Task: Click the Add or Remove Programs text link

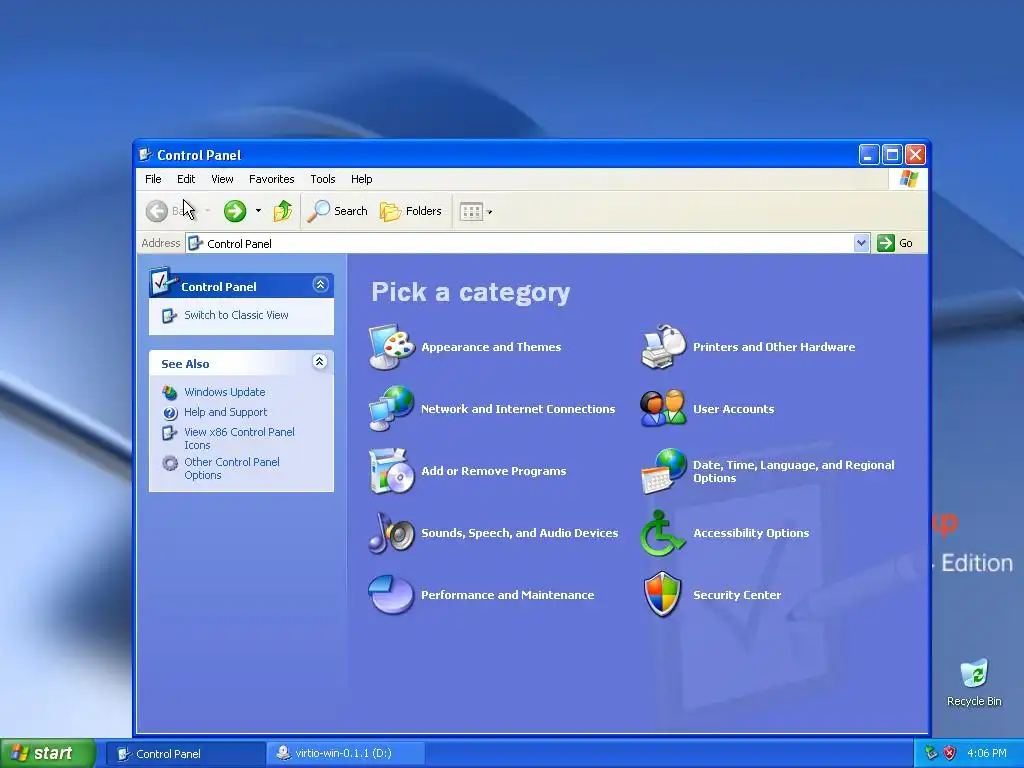Action: [x=494, y=471]
